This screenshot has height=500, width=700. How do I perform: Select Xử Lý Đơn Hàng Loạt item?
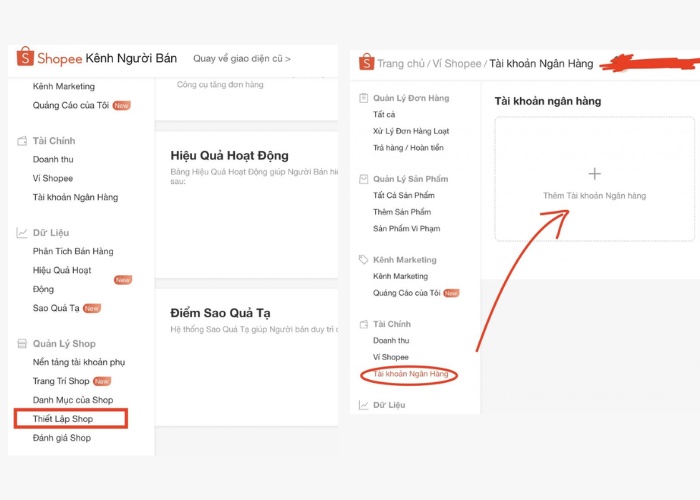[x=411, y=131]
